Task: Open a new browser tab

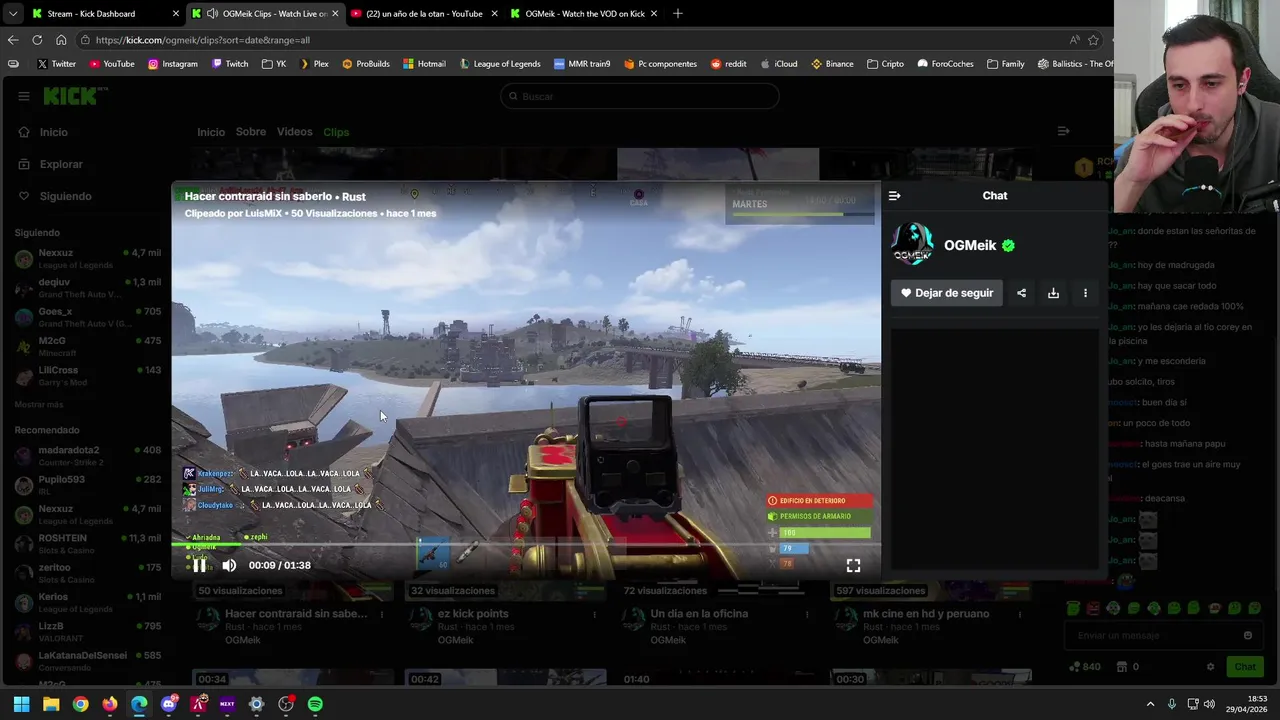Action: click(678, 14)
